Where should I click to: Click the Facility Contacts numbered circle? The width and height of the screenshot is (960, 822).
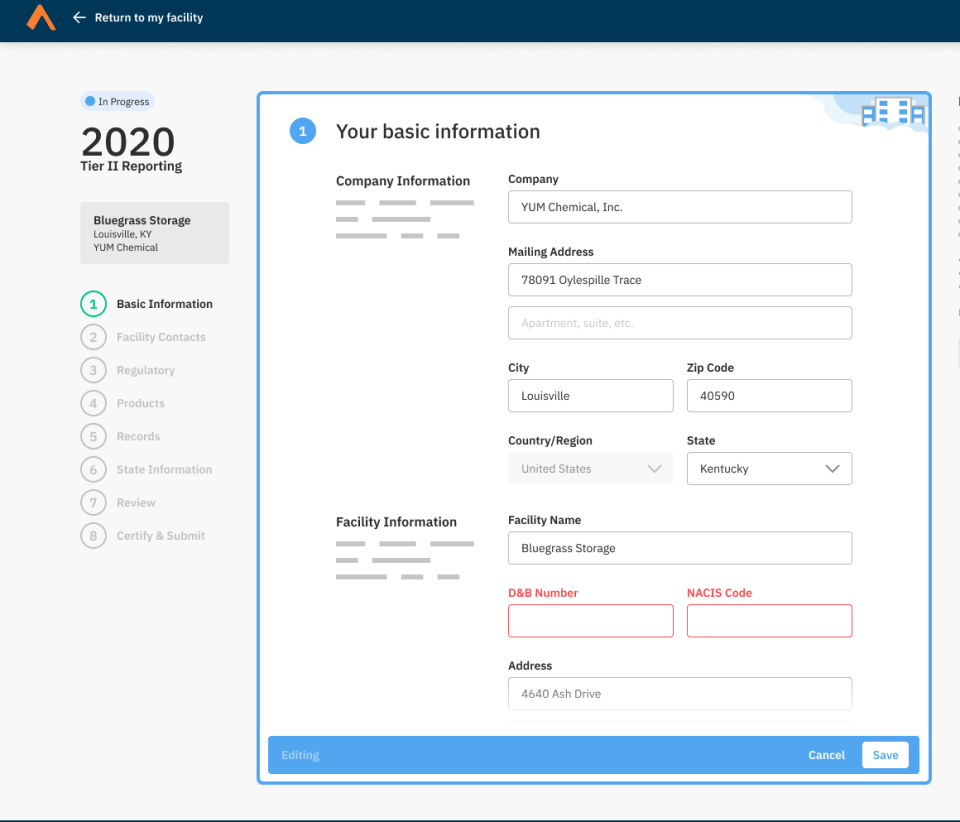94,337
